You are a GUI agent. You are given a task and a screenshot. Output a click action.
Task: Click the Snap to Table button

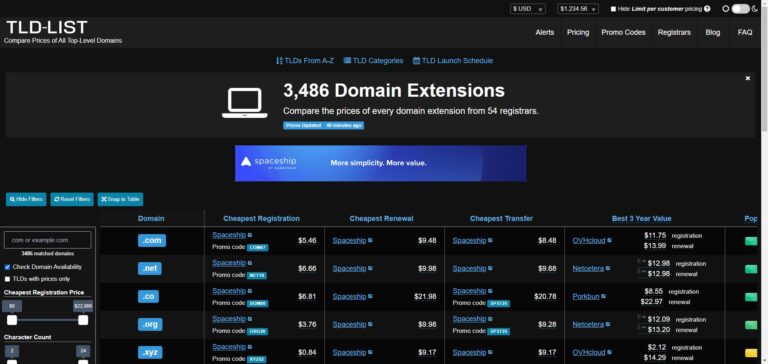click(x=120, y=199)
